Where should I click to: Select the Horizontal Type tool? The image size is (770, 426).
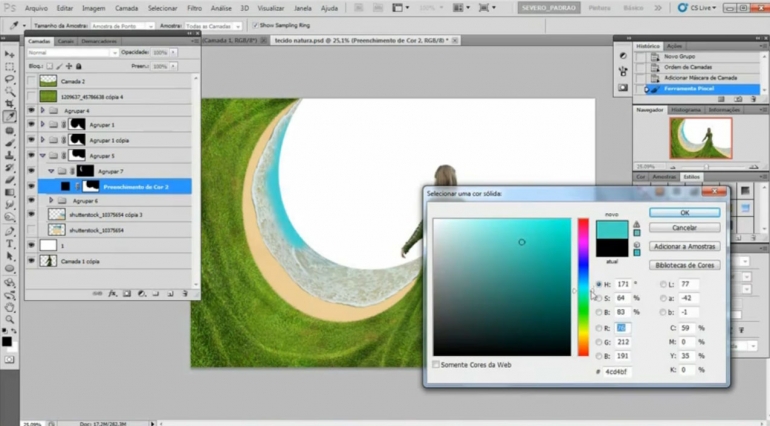pos(9,244)
